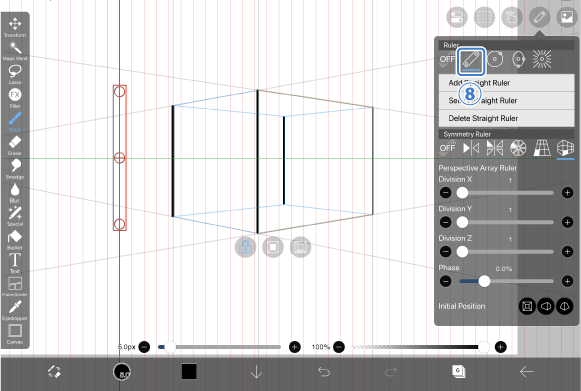Open the black color swatch
581x391 pixels.
(x=189, y=371)
